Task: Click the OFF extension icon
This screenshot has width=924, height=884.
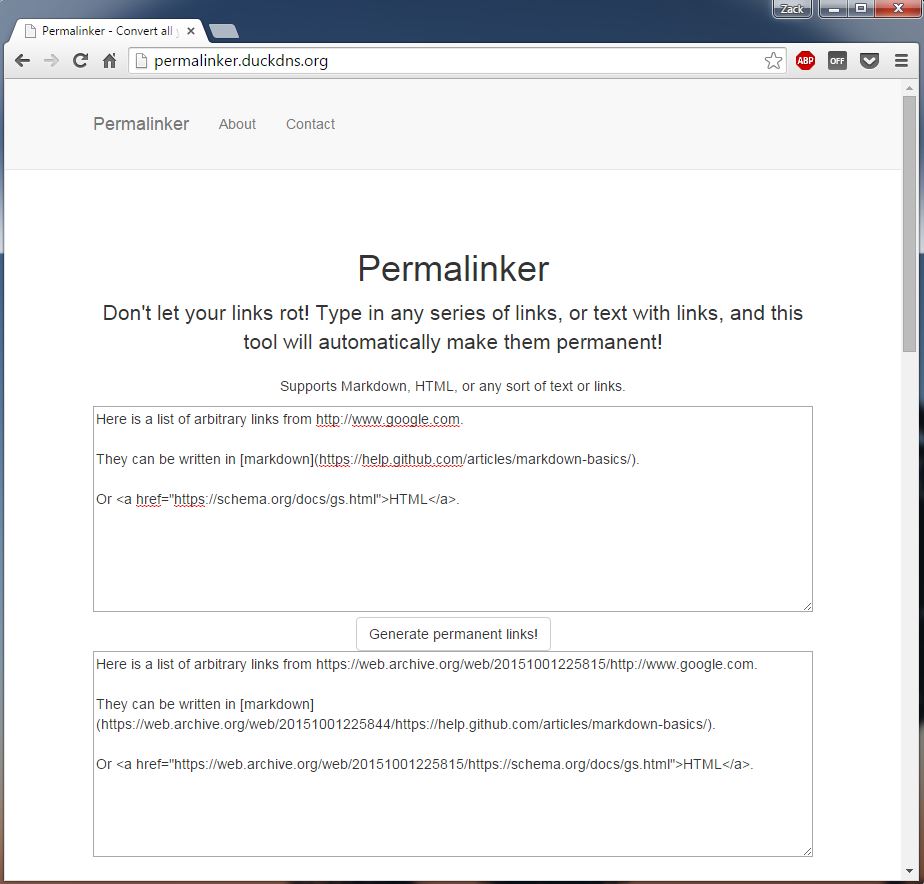Action: click(x=837, y=60)
